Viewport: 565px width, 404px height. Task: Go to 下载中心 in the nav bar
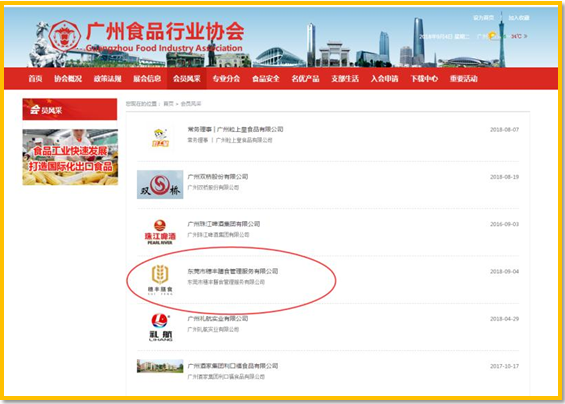point(424,79)
